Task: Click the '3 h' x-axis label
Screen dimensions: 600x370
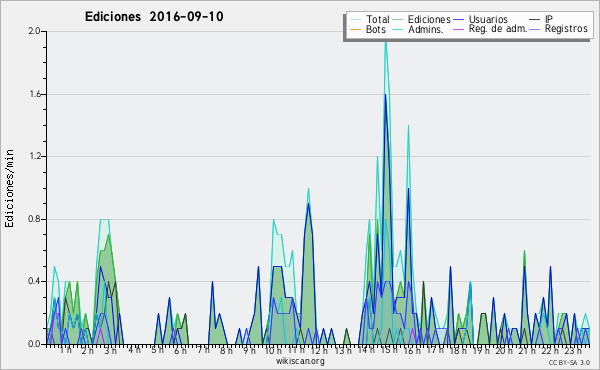Action: pos(111,350)
